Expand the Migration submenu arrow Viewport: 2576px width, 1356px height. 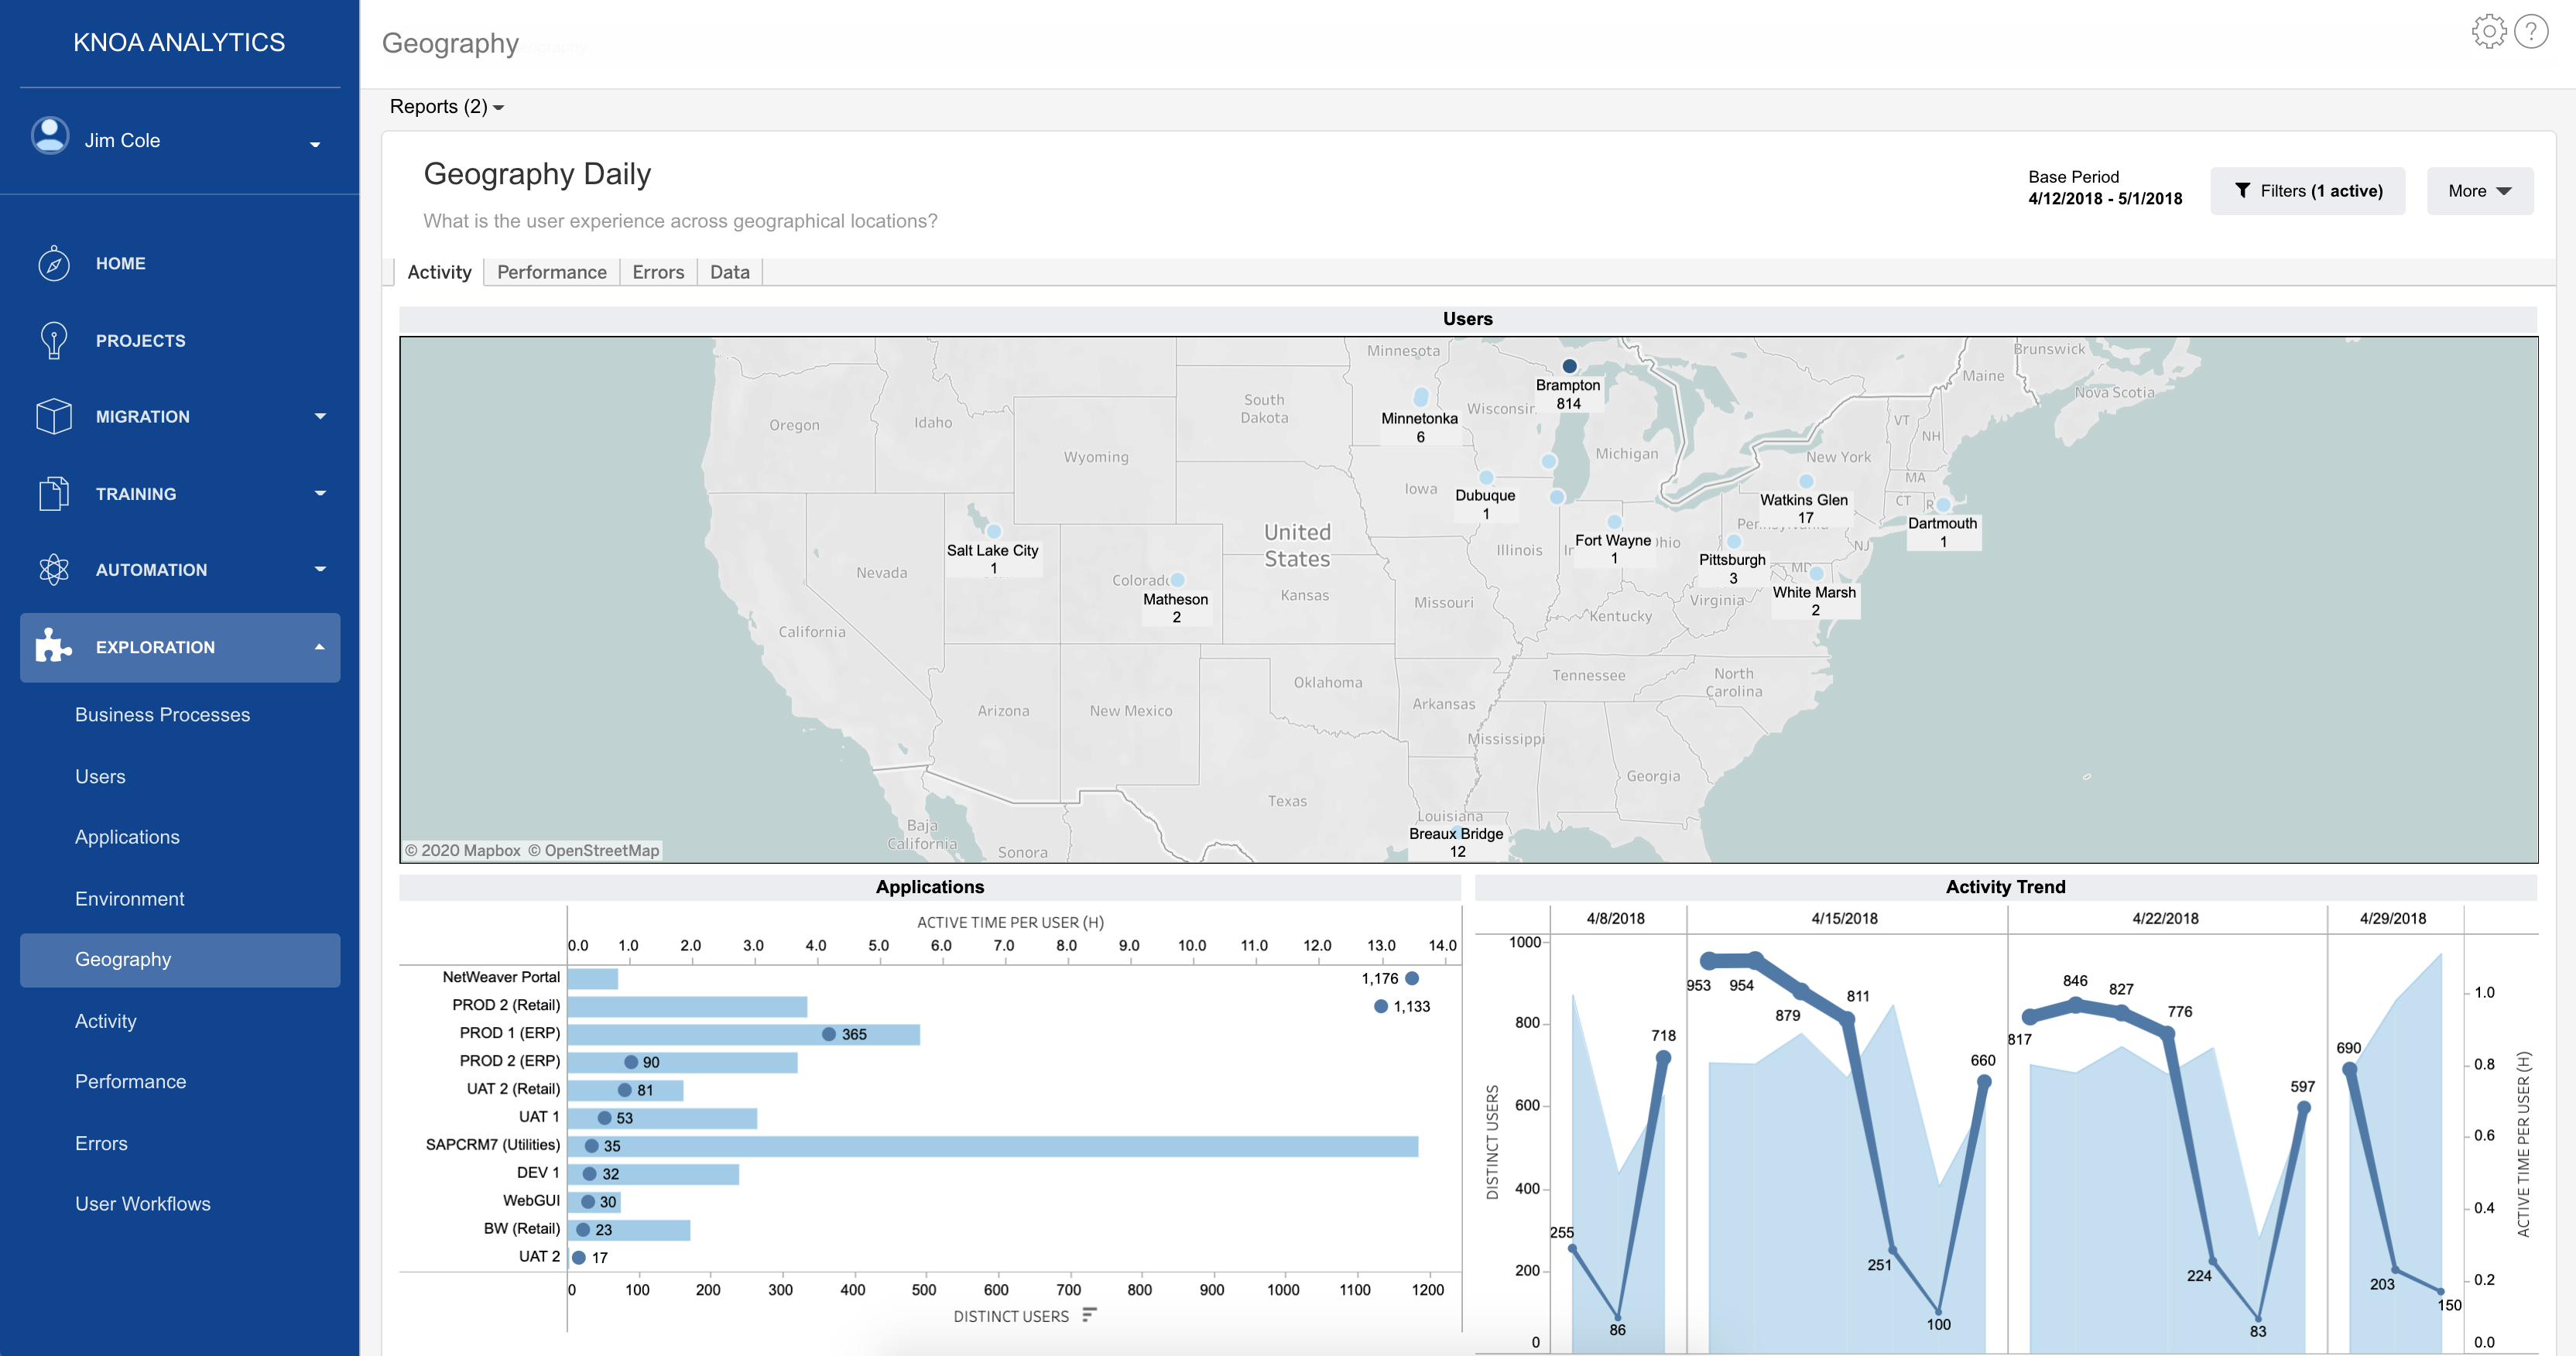pos(320,417)
